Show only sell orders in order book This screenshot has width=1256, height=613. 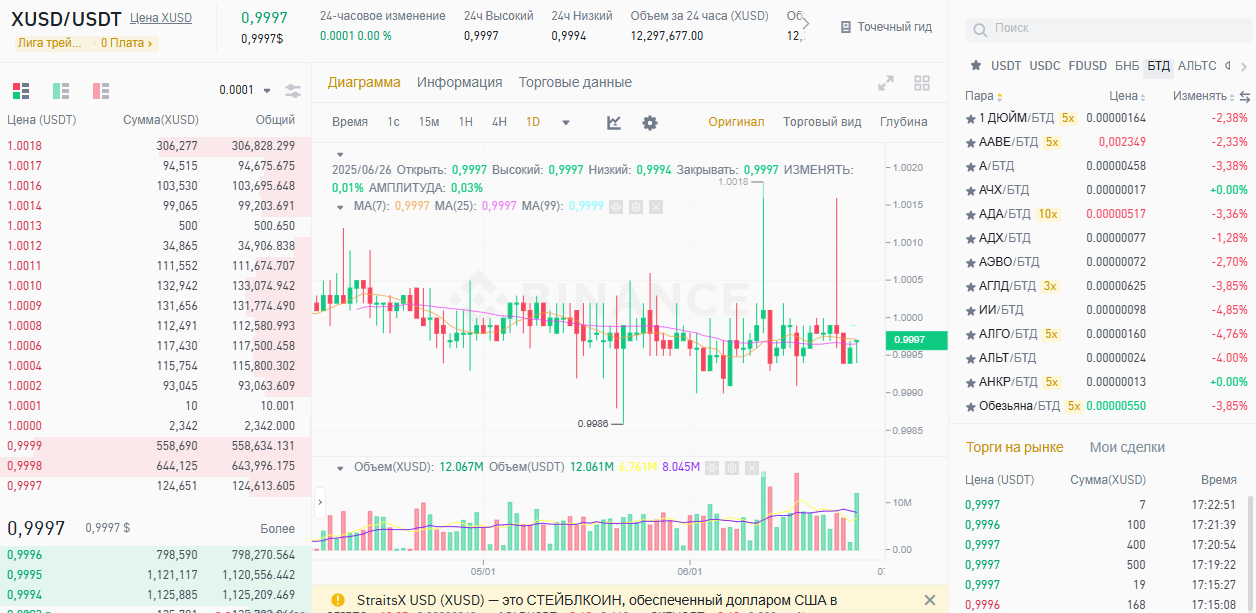(x=100, y=90)
